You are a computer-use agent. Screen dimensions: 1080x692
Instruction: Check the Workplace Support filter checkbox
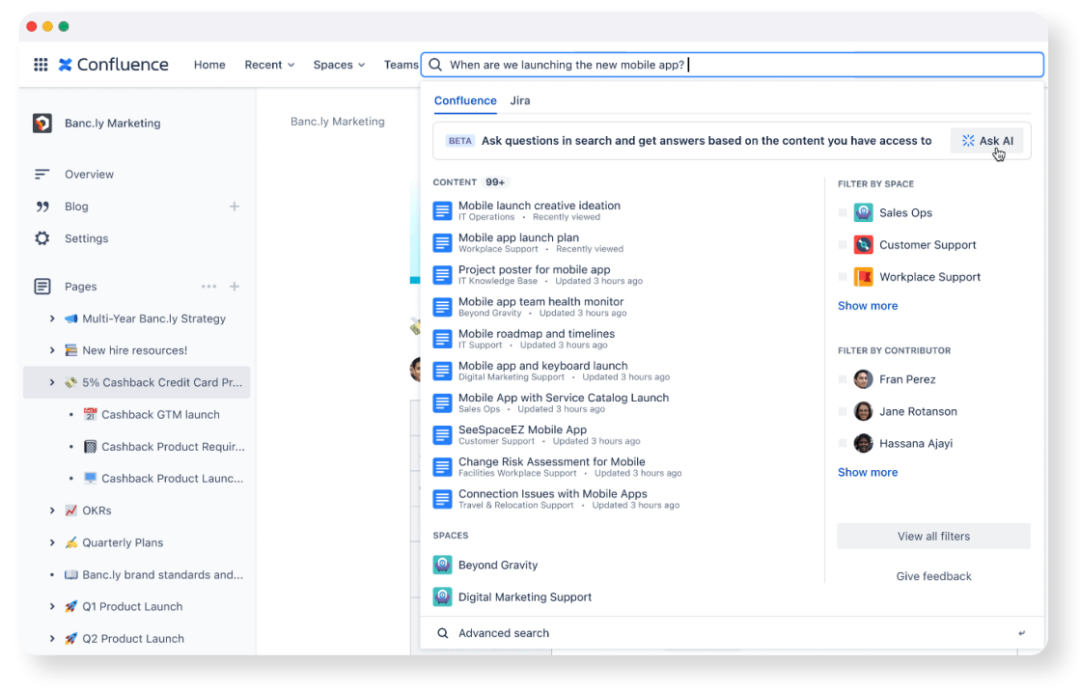click(841, 276)
